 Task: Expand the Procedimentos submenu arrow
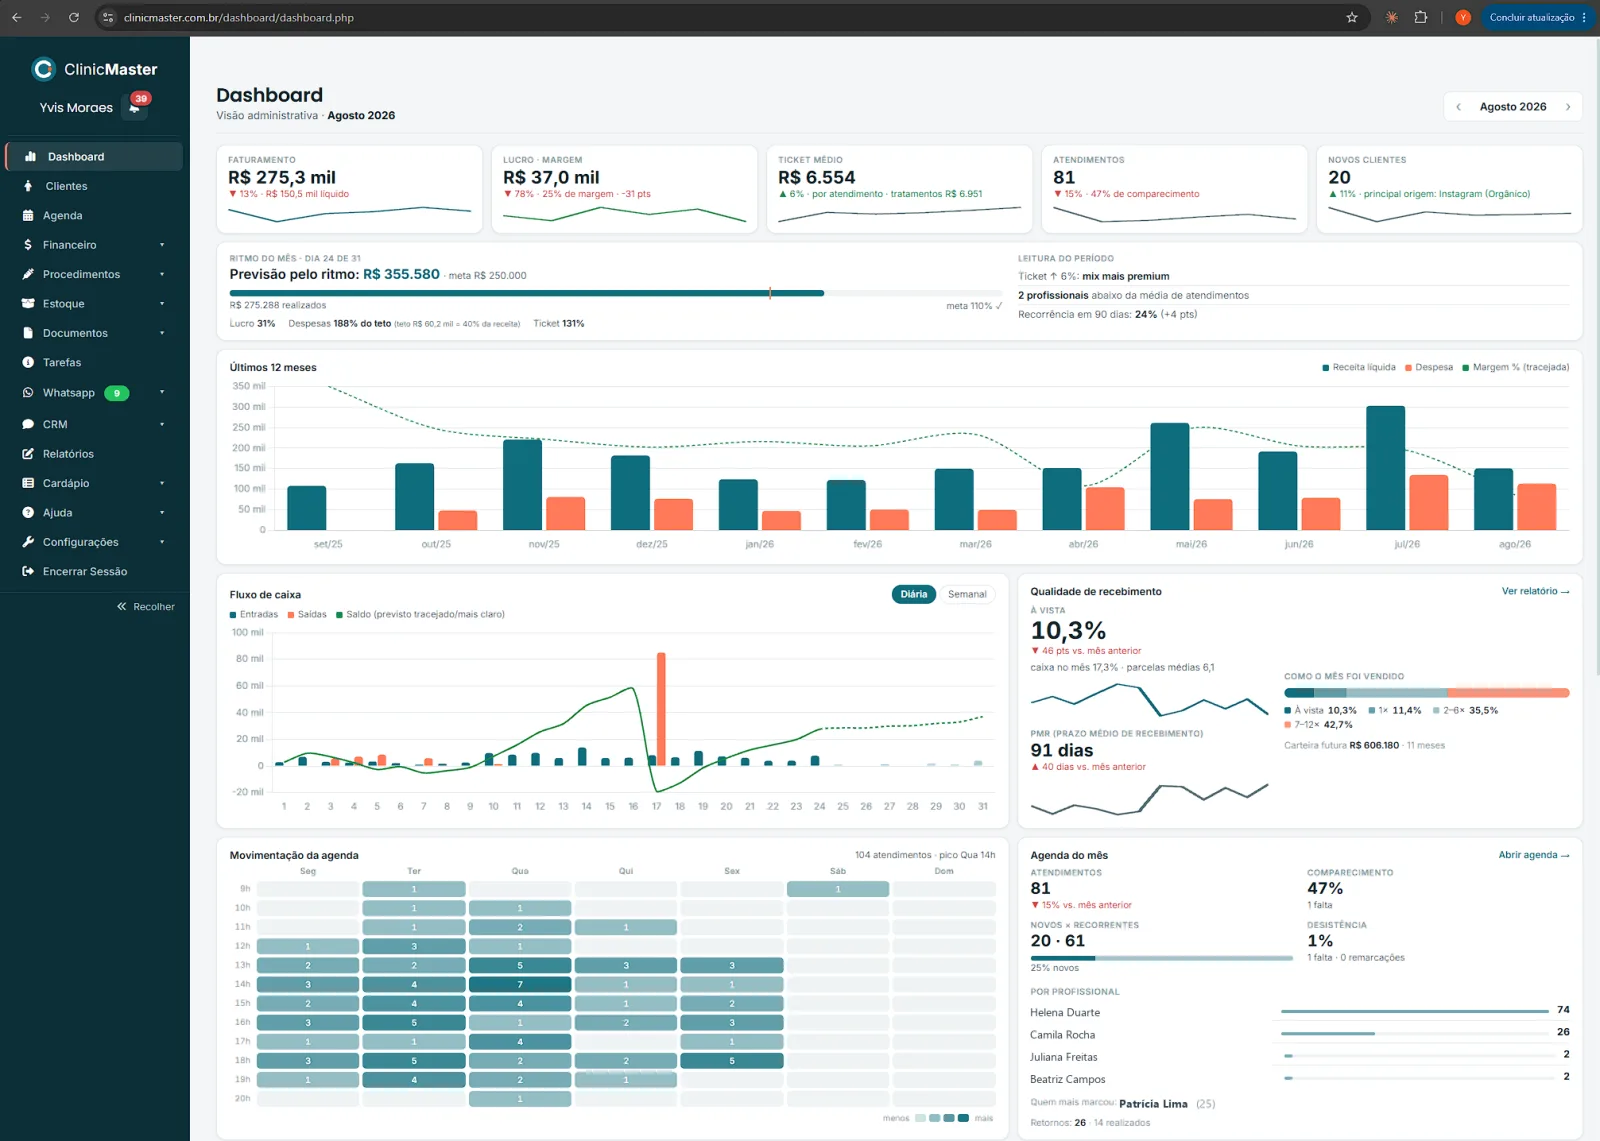(162, 274)
